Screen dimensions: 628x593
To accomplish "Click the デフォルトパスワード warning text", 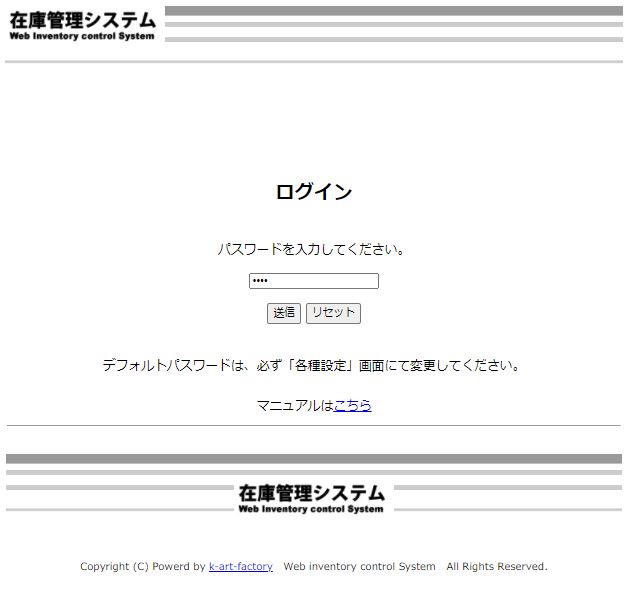I will coord(311,365).
